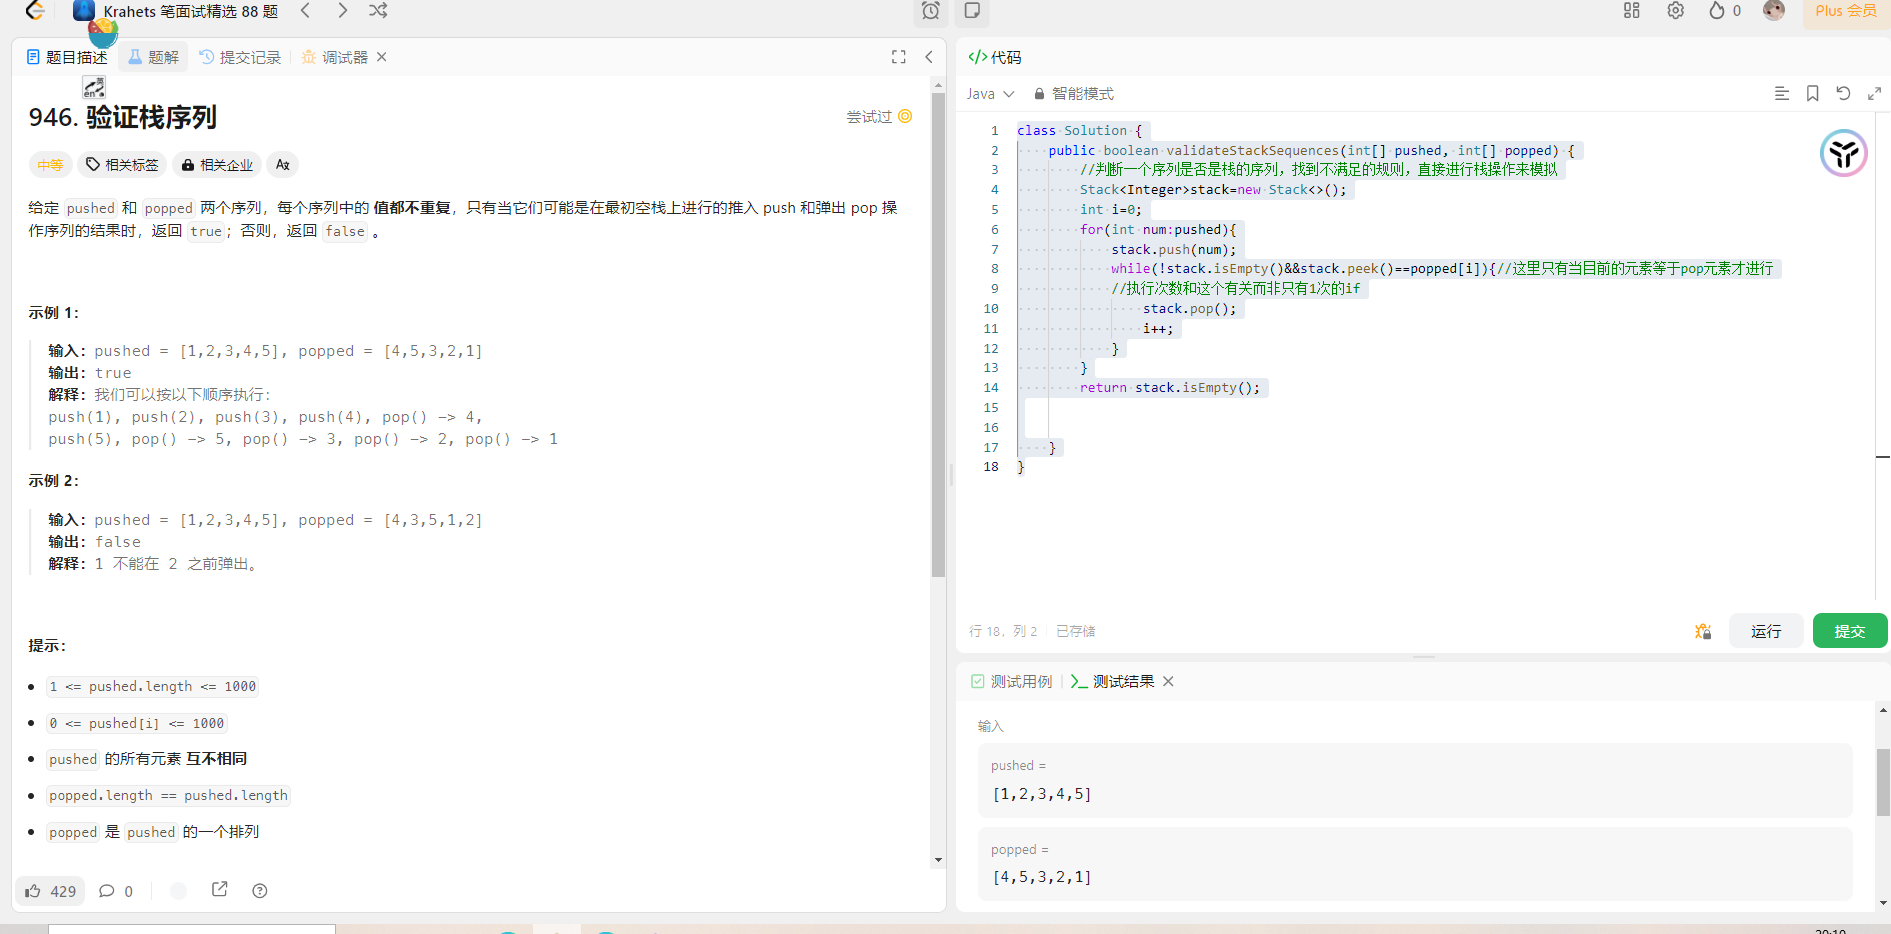Click the code line stack.pop();
Image resolution: width=1891 pixels, height=934 pixels.
pyautogui.click(x=1189, y=309)
